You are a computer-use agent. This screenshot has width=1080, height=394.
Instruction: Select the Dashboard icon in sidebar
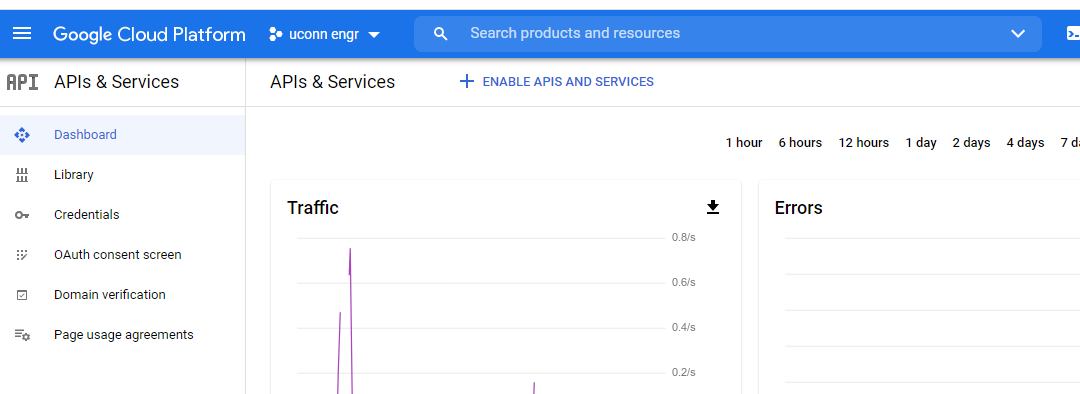22,135
